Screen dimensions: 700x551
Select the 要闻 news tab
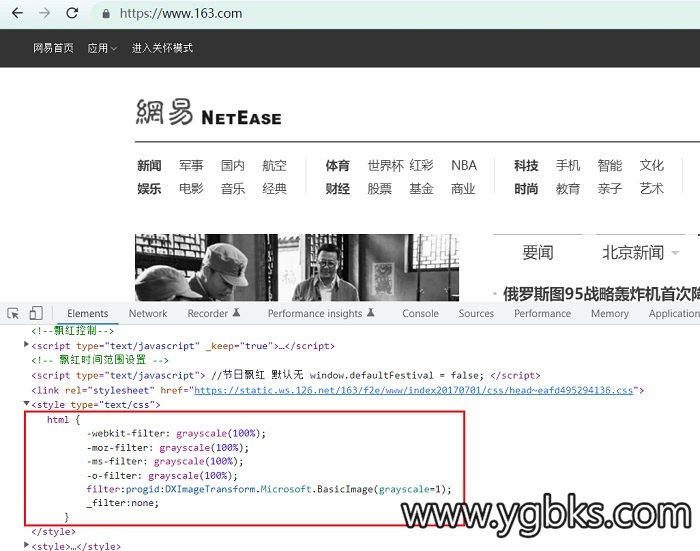[538, 253]
